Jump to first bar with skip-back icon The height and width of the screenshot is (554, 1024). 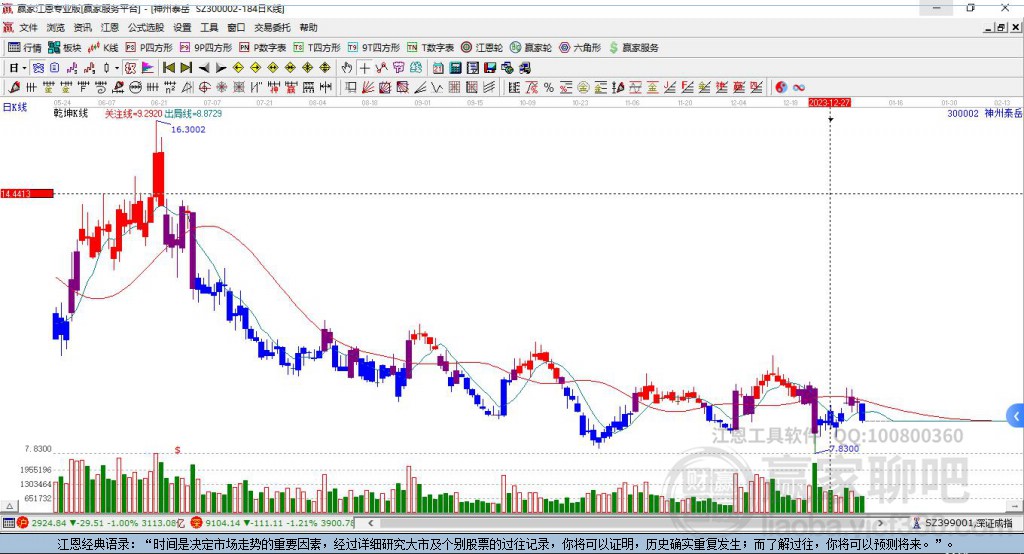point(168,68)
